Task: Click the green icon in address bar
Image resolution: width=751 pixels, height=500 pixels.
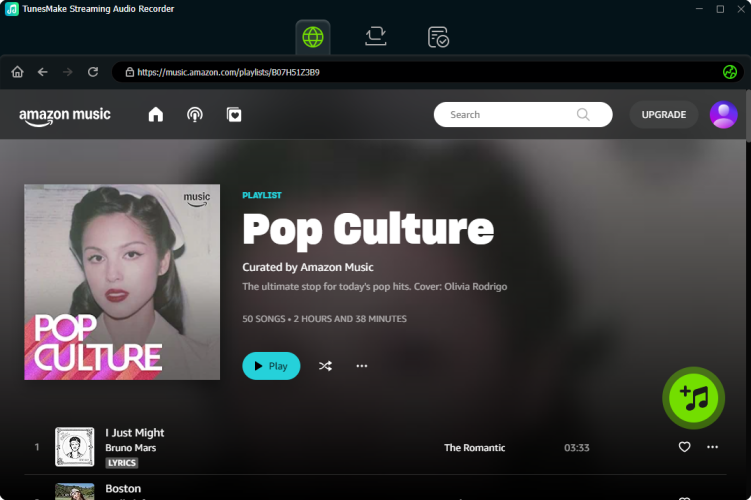Action: [x=729, y=72]
